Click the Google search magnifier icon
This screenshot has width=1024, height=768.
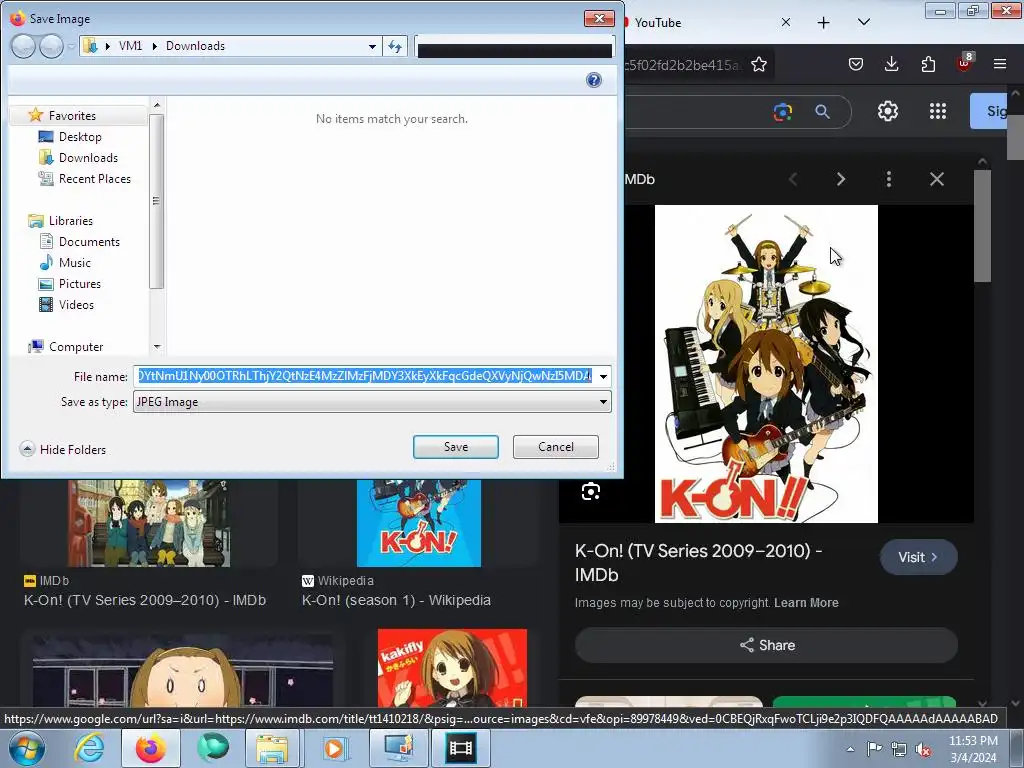822,112
